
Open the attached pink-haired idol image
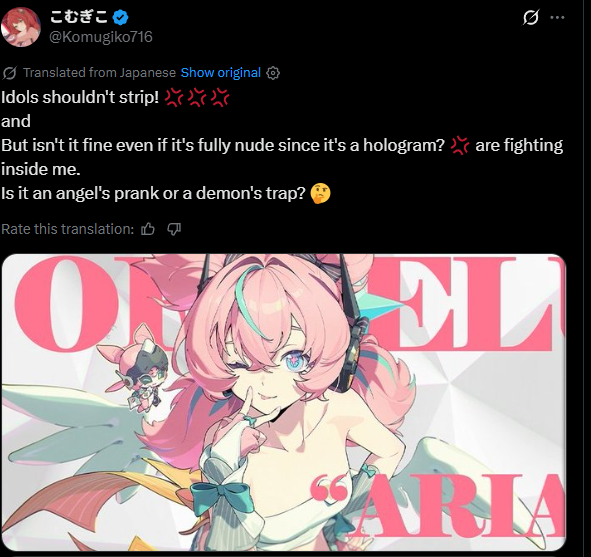284,402
